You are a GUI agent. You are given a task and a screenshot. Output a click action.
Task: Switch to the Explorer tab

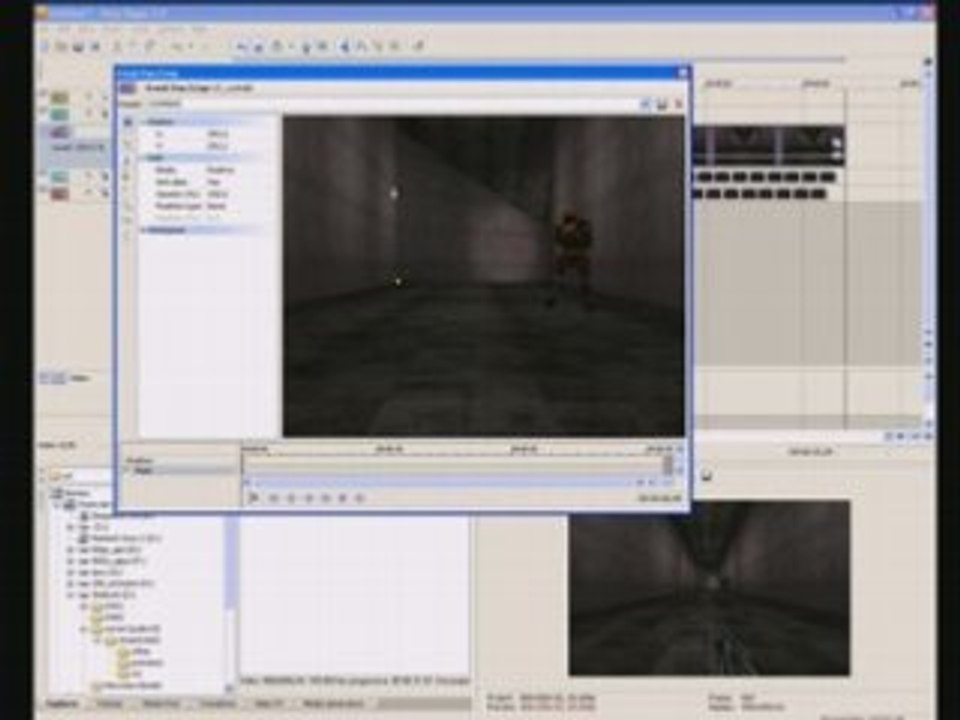[x=62, y=703]
